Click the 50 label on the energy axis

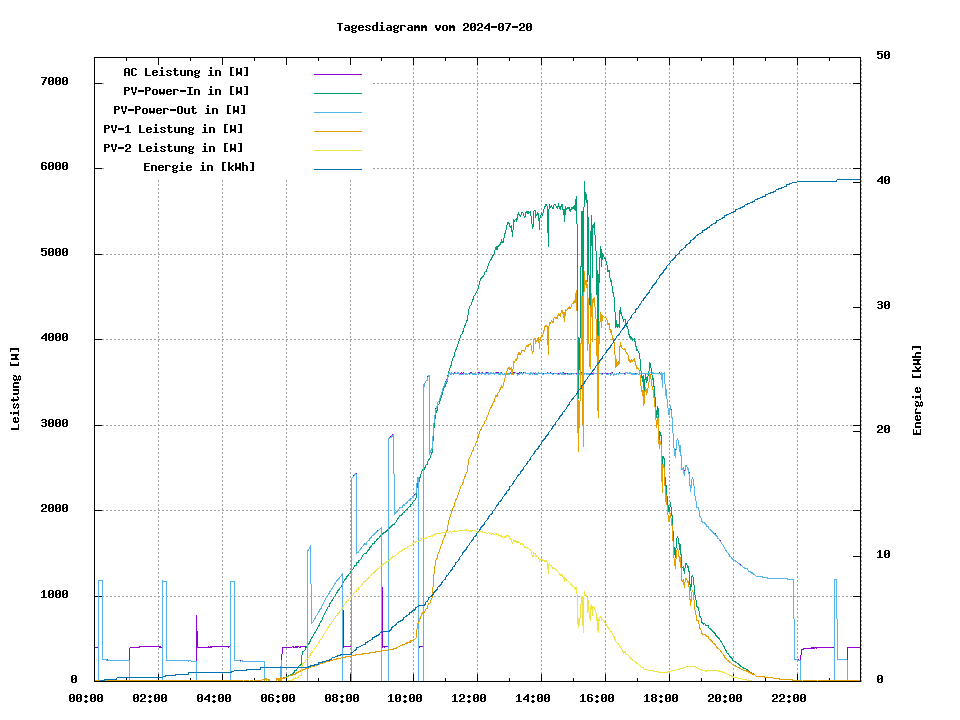tap(883, 56)
